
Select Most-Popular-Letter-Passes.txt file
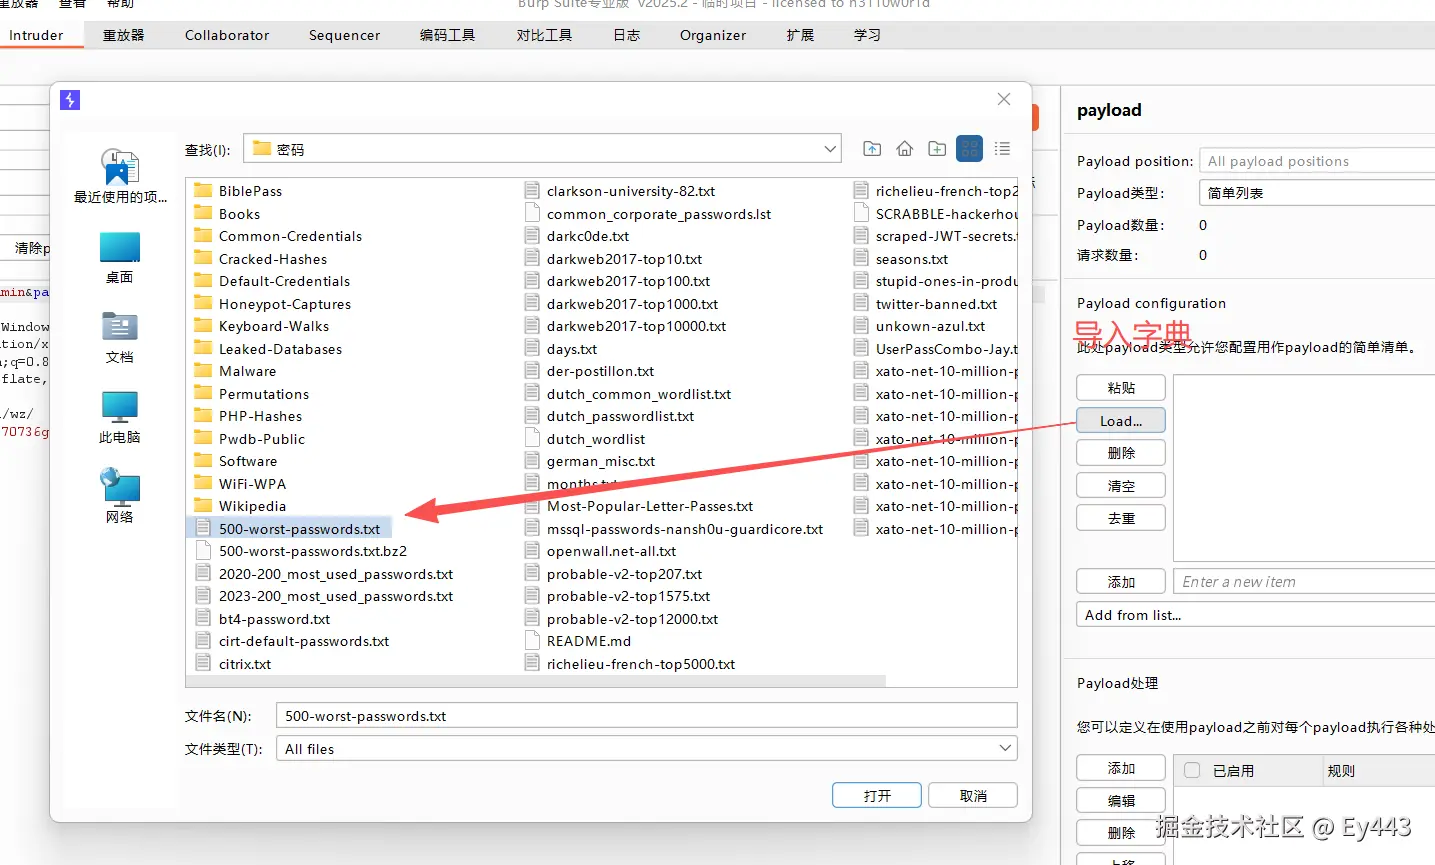coord(640,506)
